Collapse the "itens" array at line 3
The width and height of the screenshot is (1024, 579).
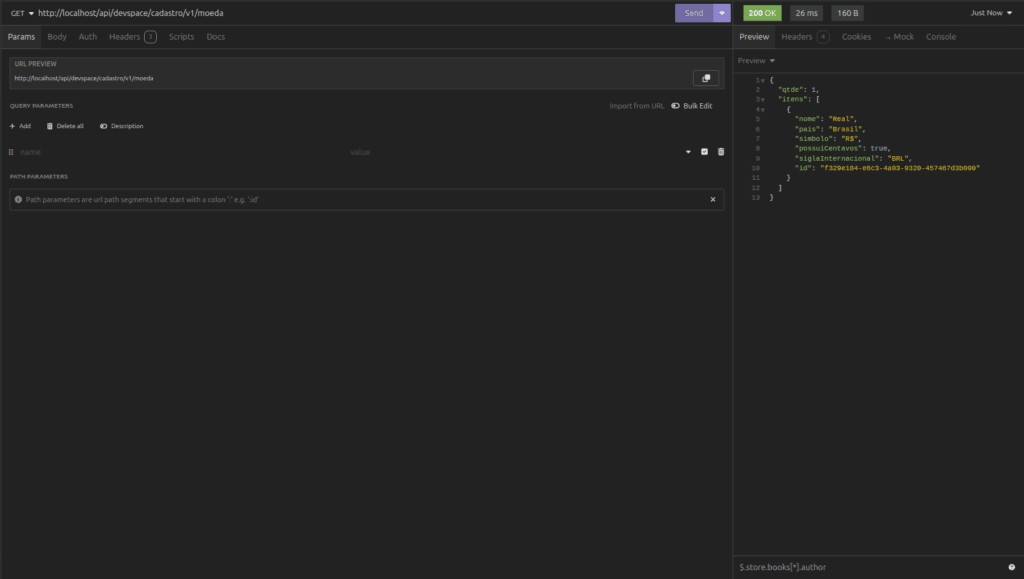pyautogui.click(x=762, y=100)
